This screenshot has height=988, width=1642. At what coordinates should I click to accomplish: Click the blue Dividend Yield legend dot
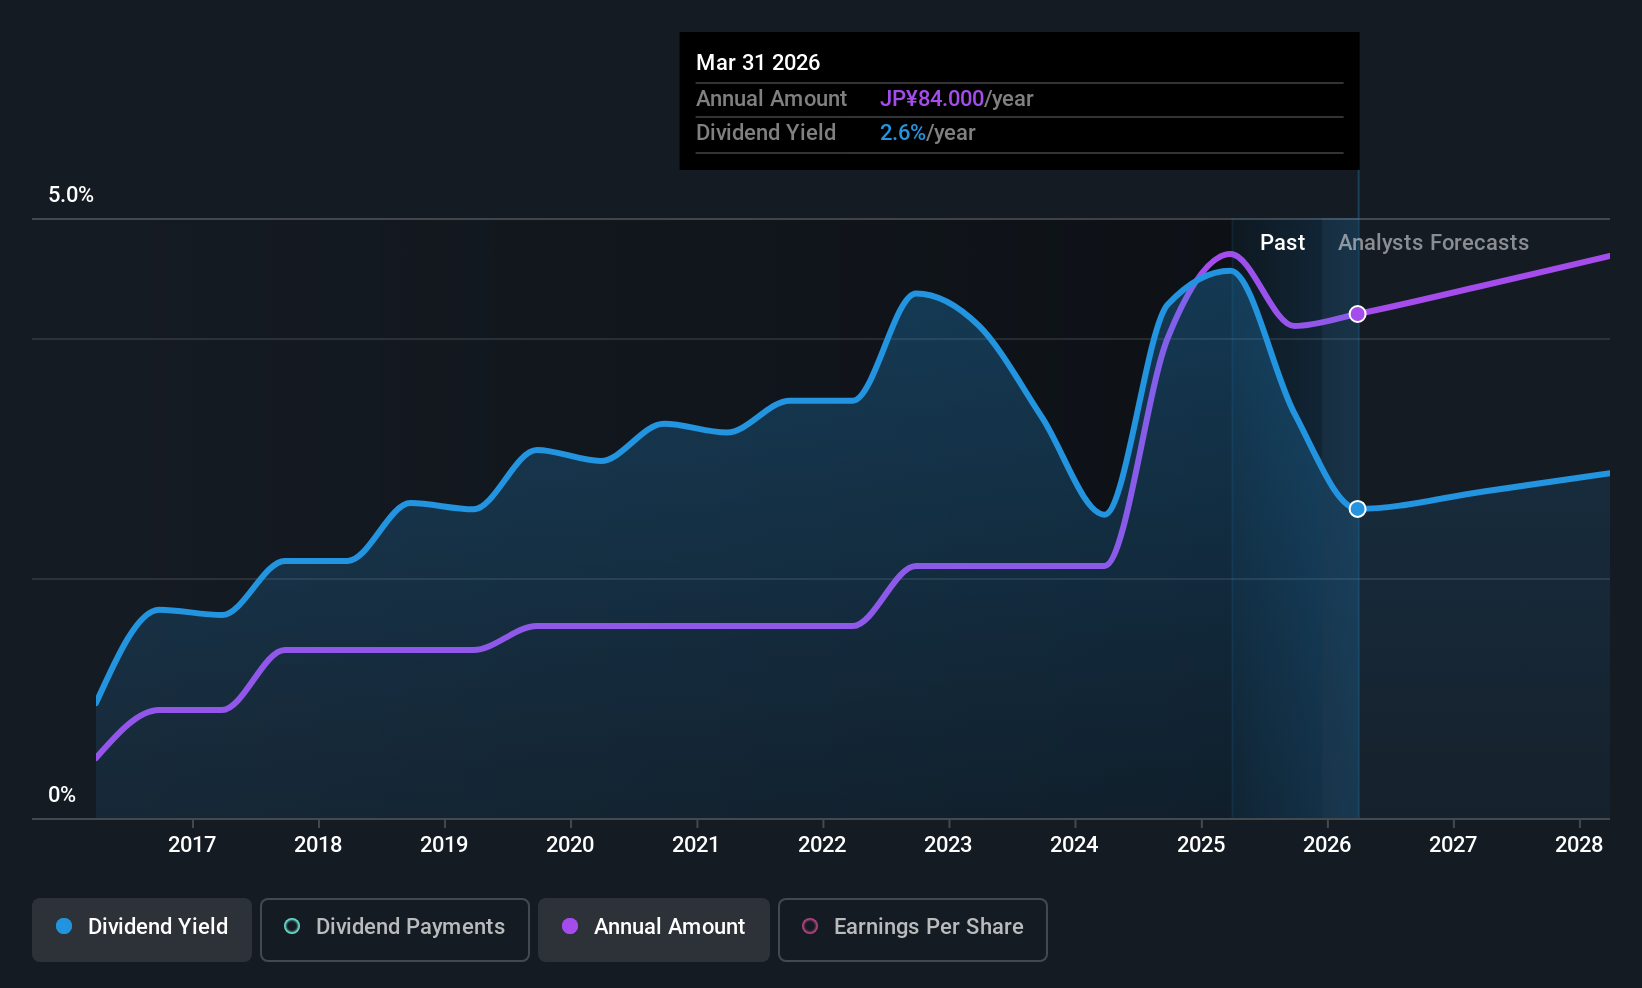pos(64,927)
